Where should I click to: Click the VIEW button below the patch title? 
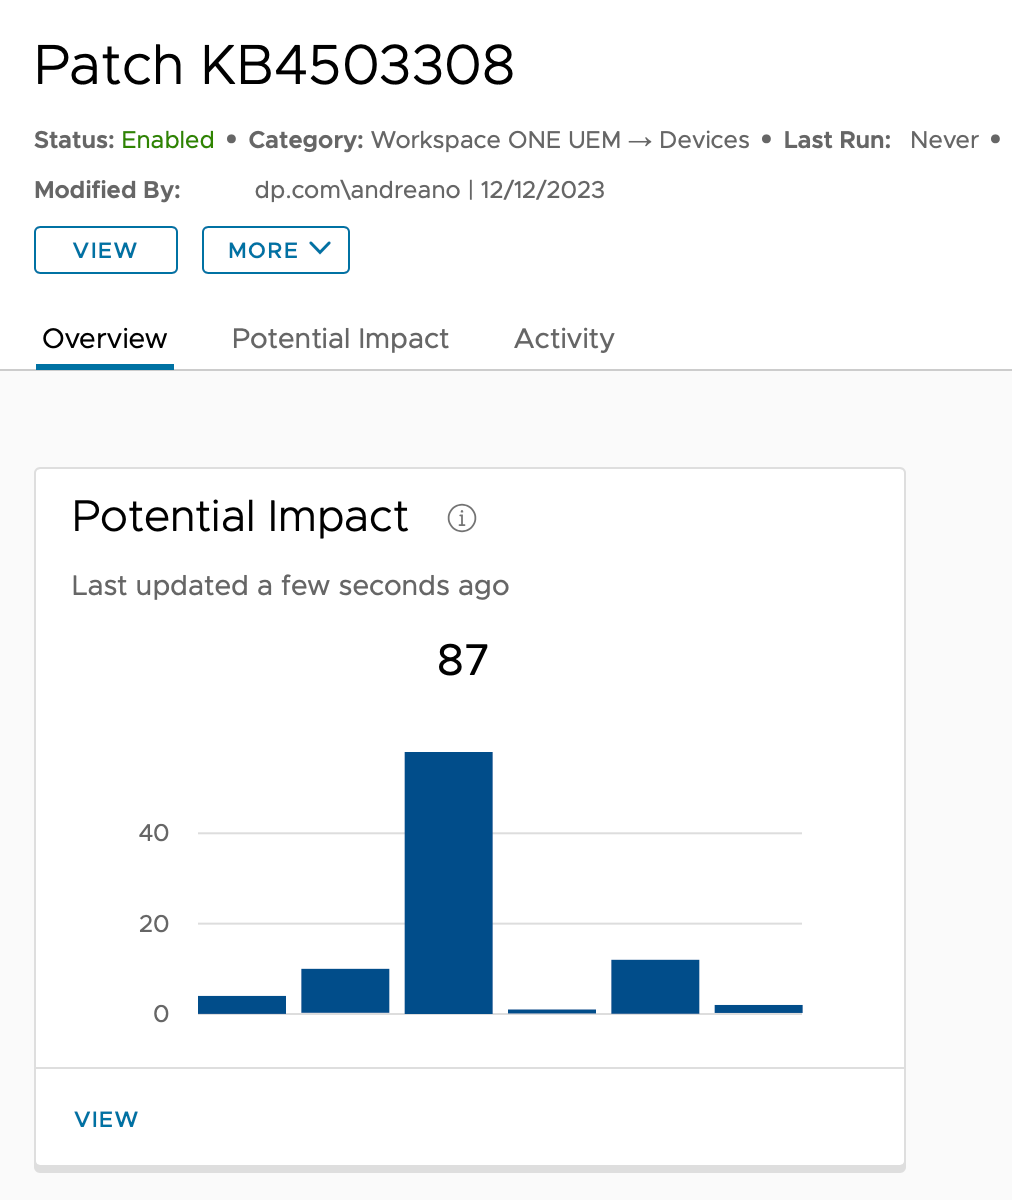105,250
